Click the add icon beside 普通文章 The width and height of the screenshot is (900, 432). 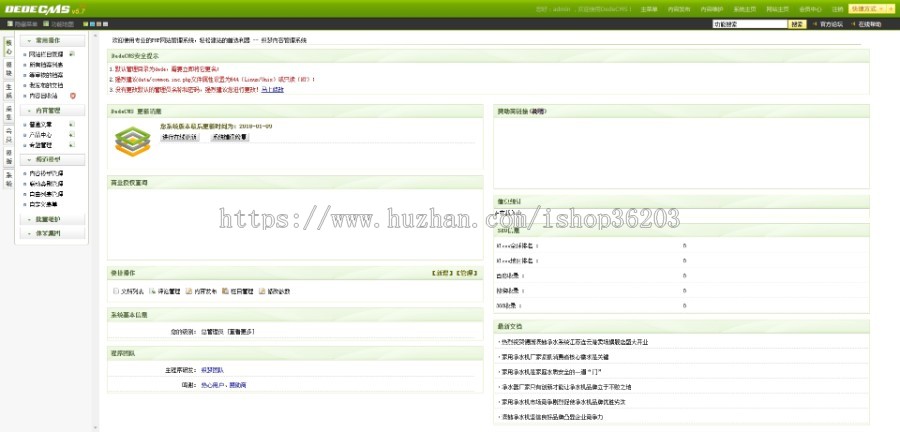[x=72, y=125]
